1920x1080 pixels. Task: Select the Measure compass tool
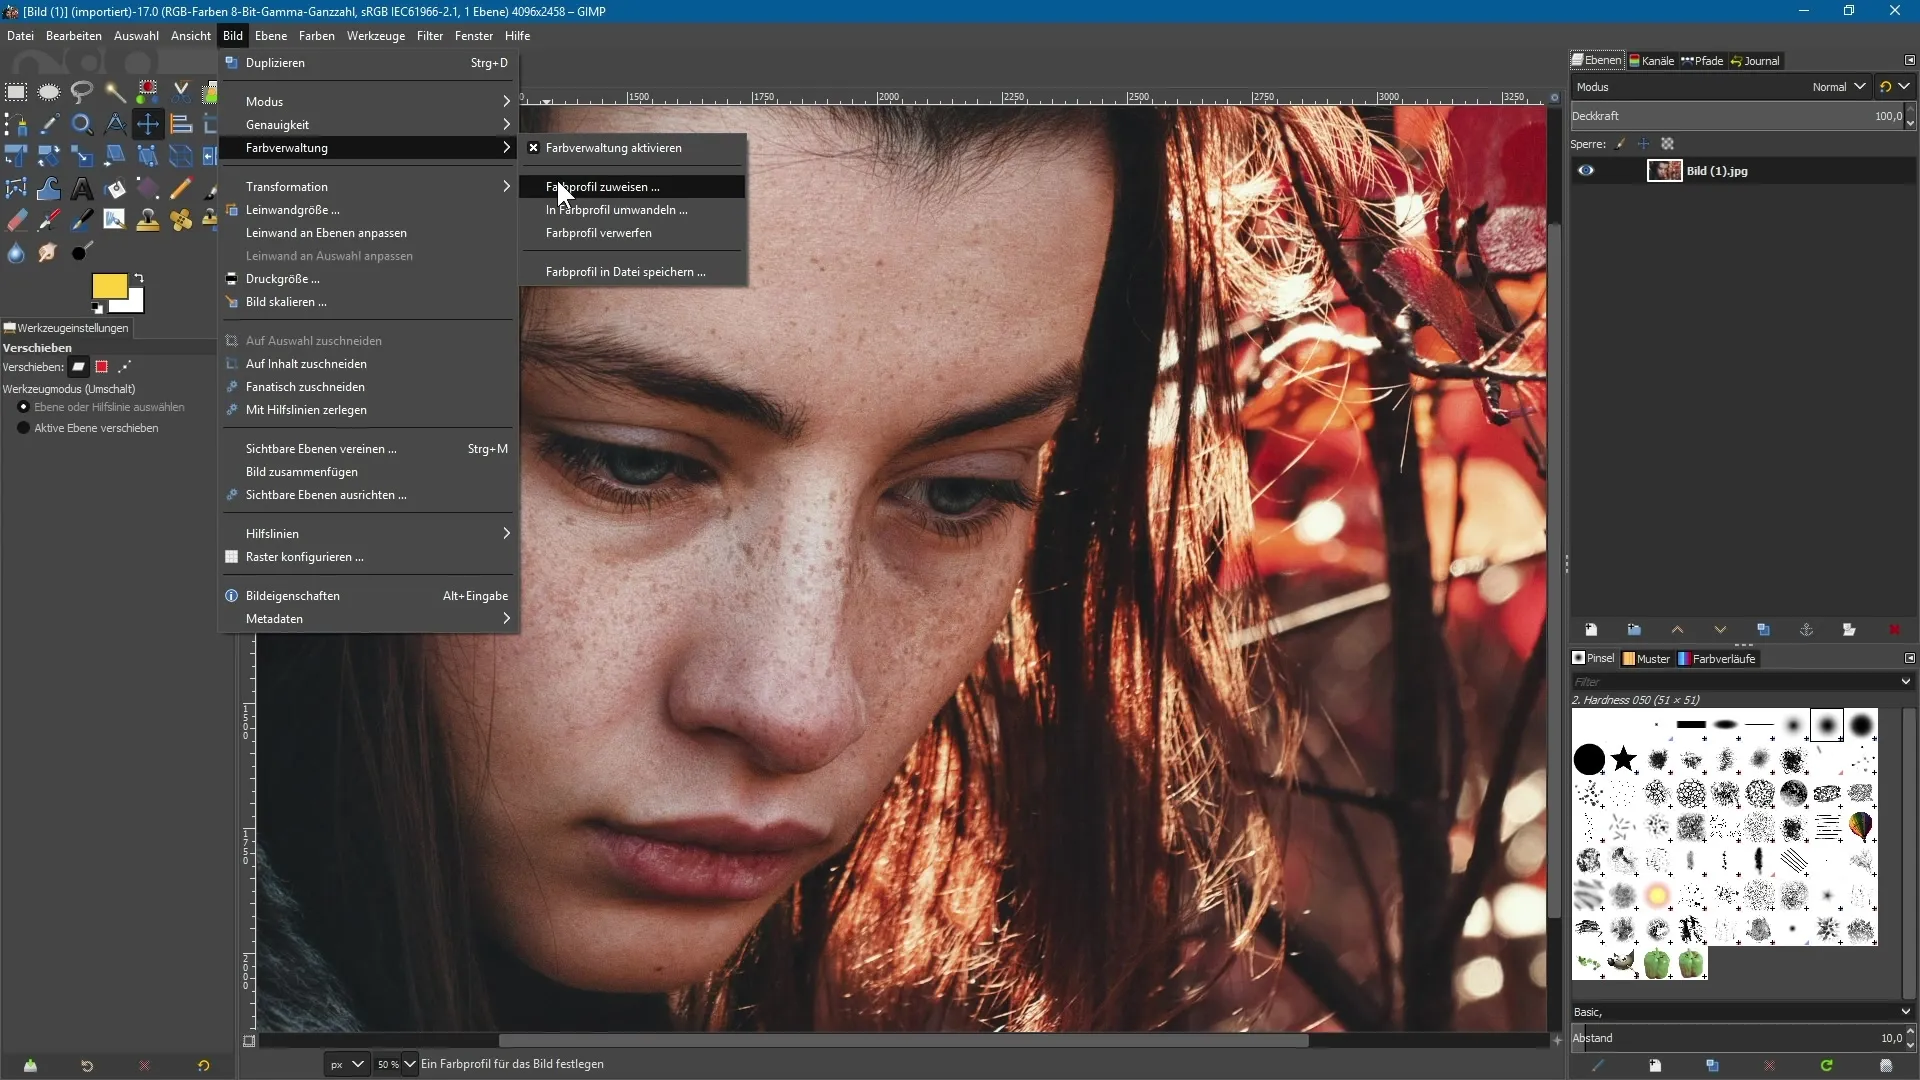[115, 124]
